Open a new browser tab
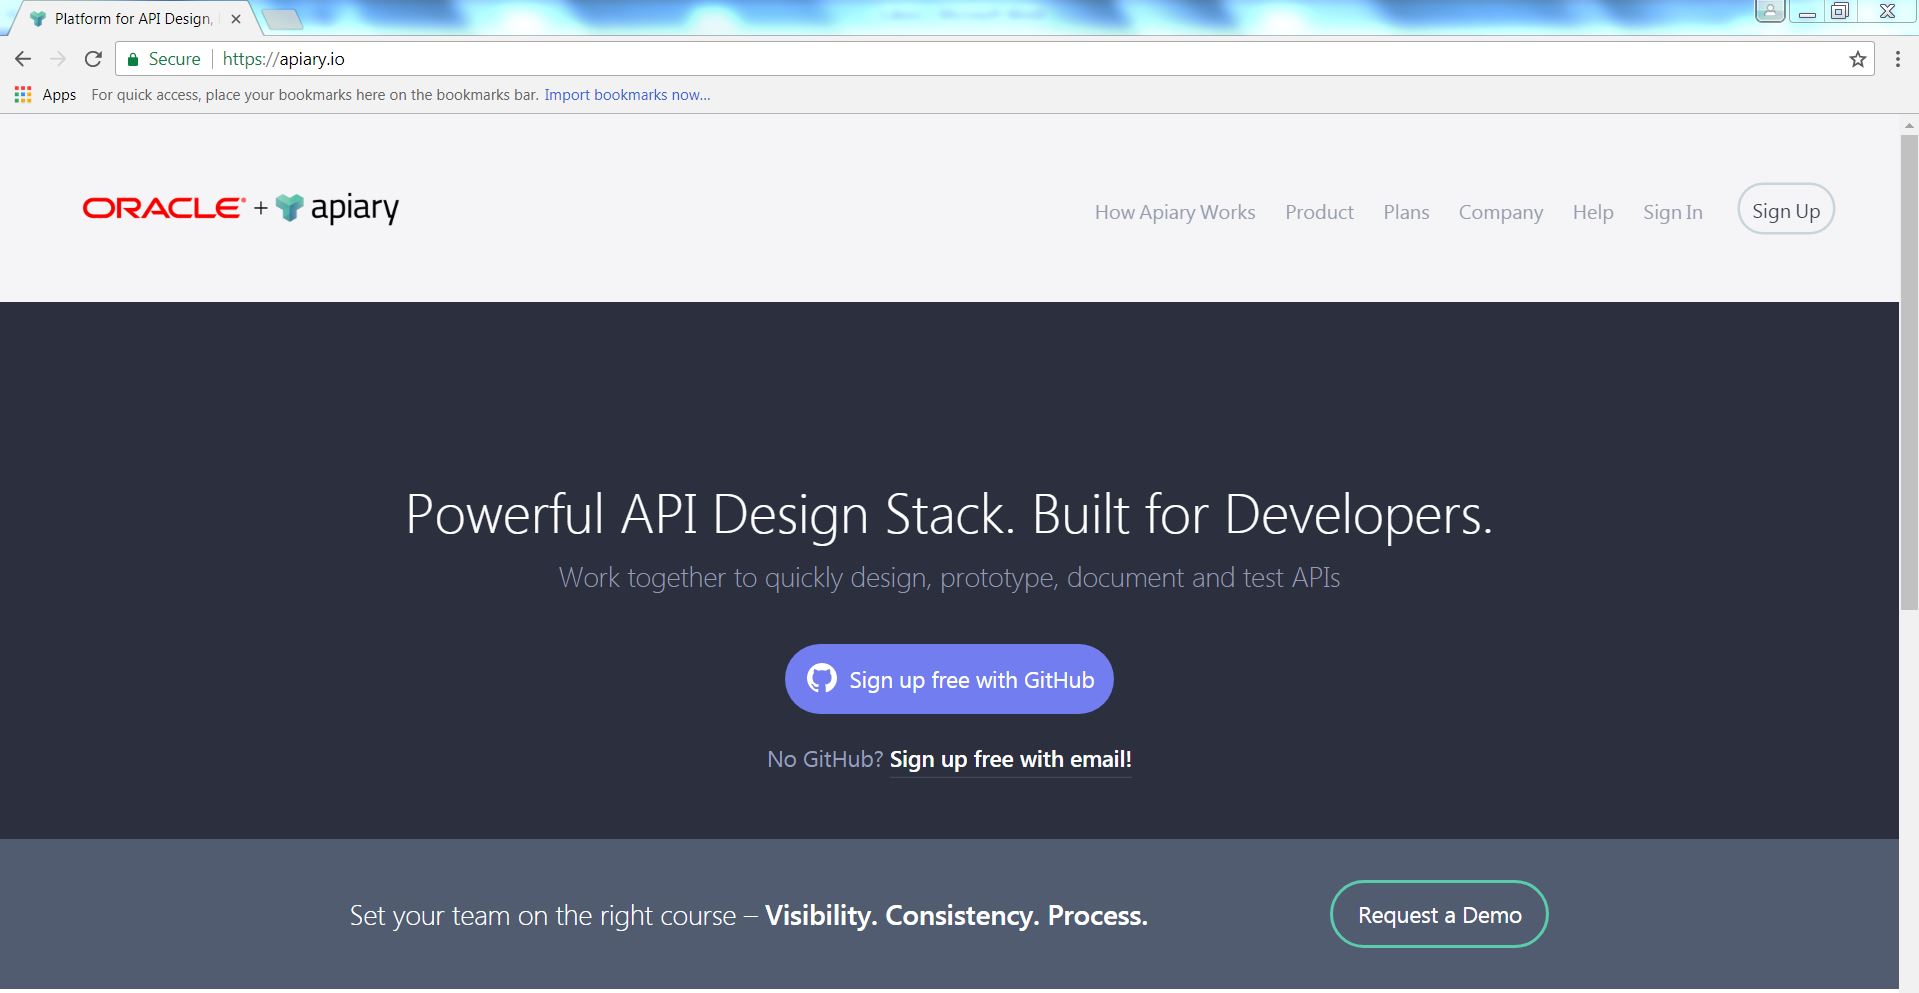The height and width of the screenshot is (993, 1919). tap(283, 19)
